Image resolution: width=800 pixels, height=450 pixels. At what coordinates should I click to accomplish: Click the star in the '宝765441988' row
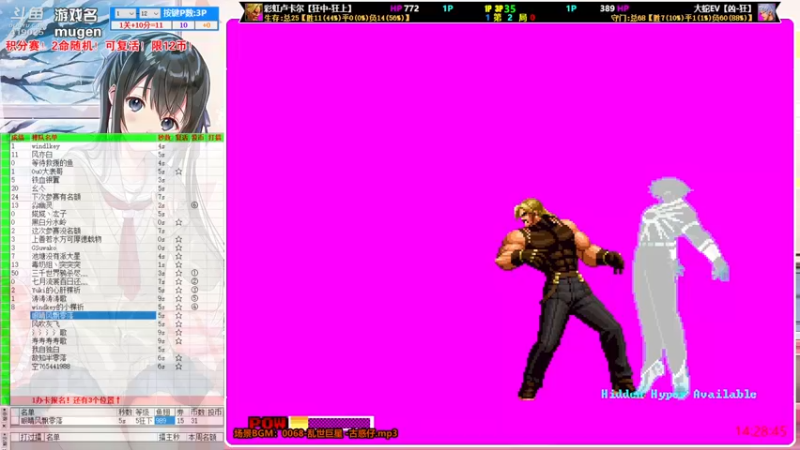179,366
